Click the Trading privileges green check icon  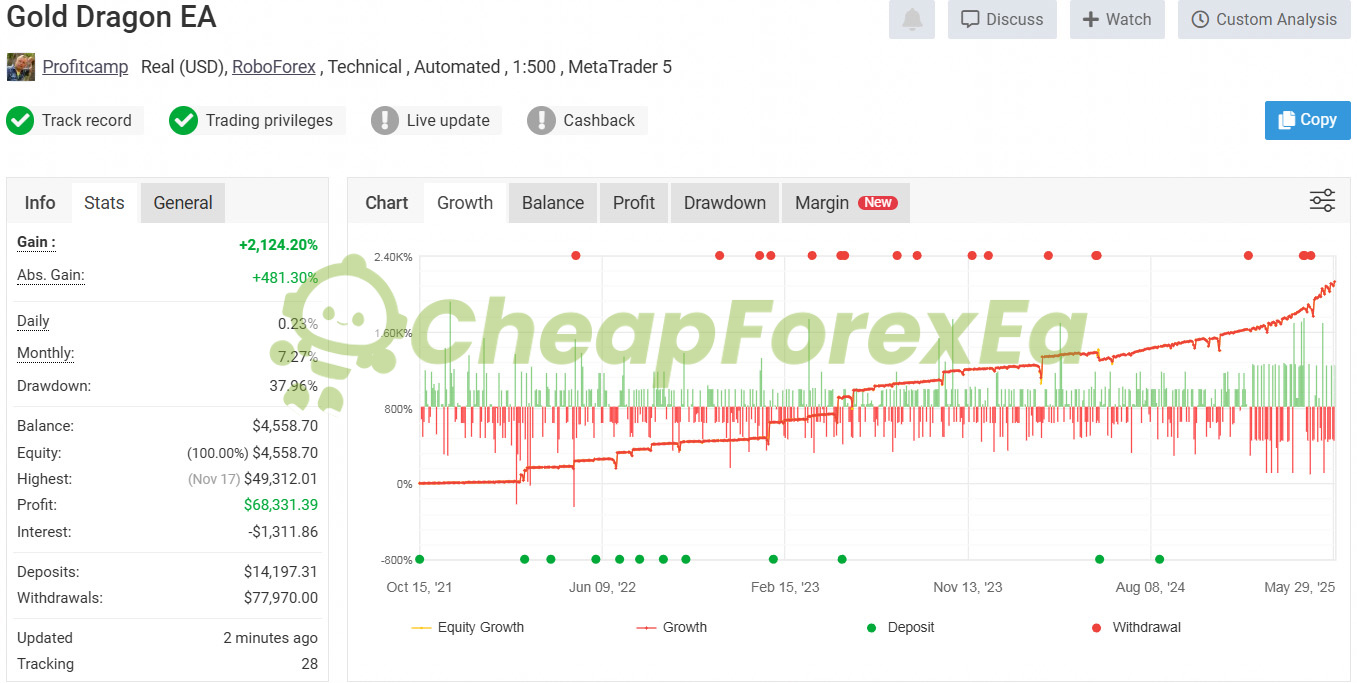tap(183, 120)
